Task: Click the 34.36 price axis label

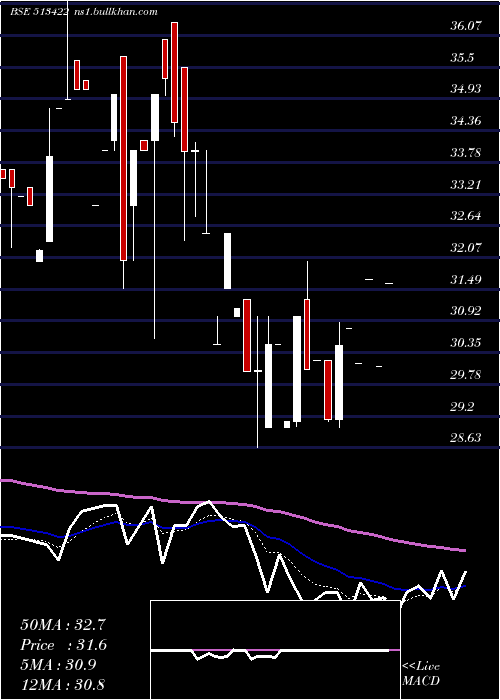Action: (x=466, y=121)
